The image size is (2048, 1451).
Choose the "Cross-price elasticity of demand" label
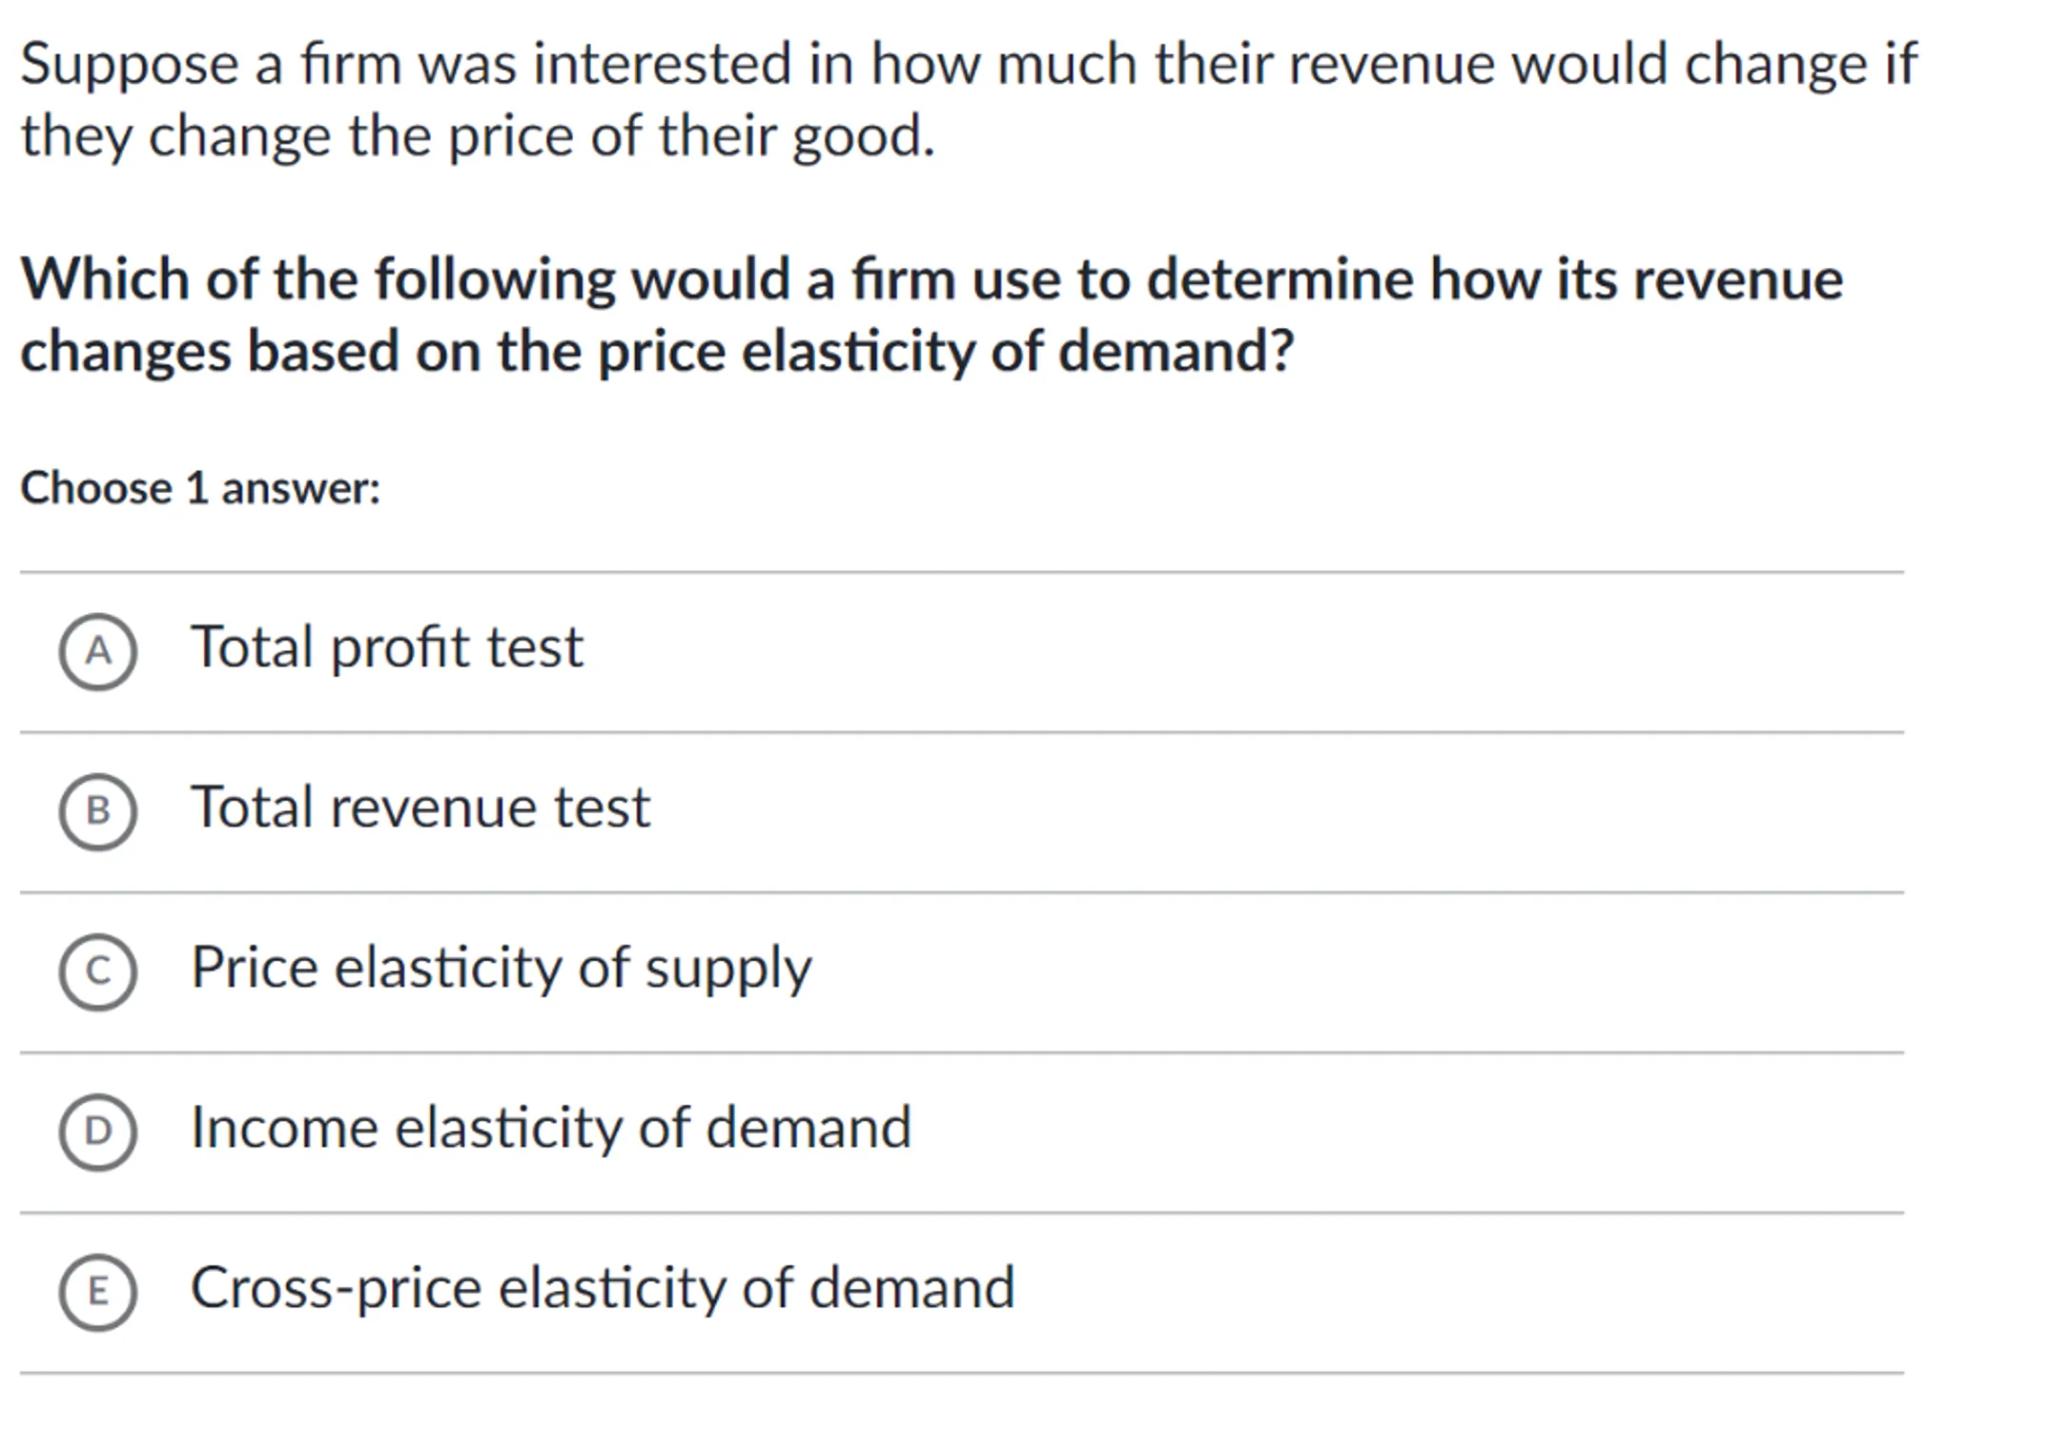coord(602,1287)
